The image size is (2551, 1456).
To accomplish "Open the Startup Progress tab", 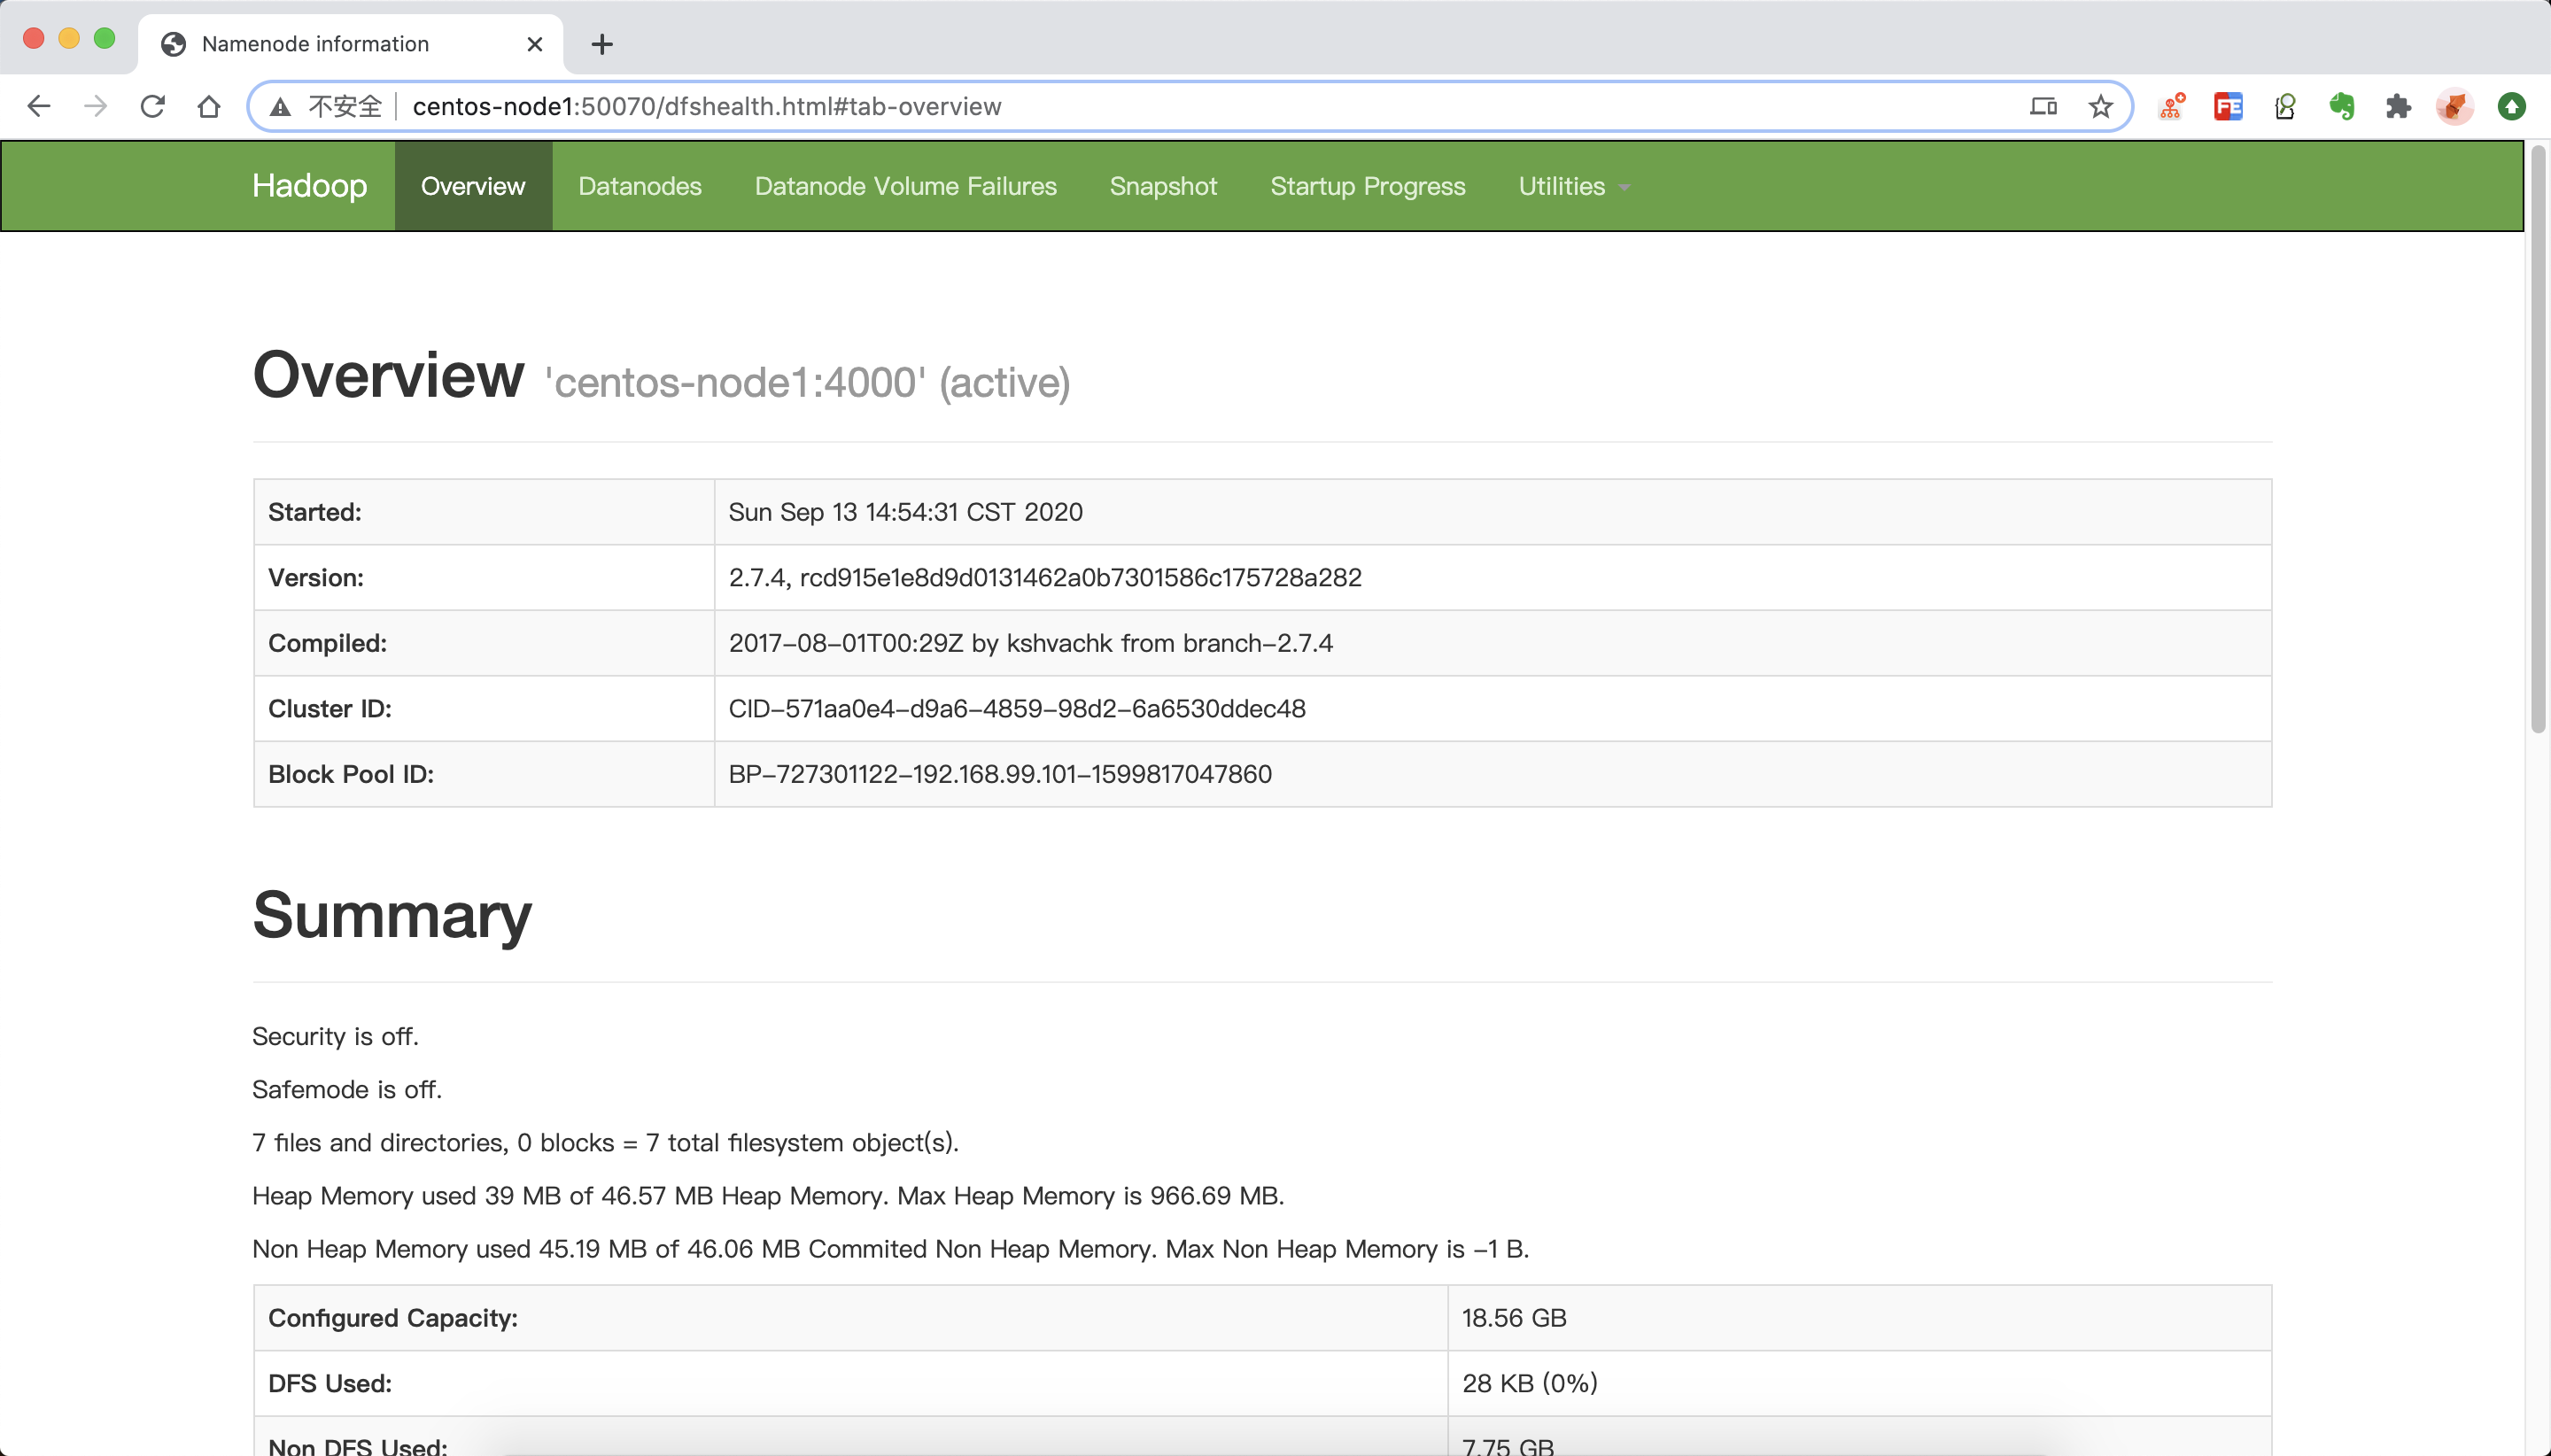I will tap(1368, 186).
